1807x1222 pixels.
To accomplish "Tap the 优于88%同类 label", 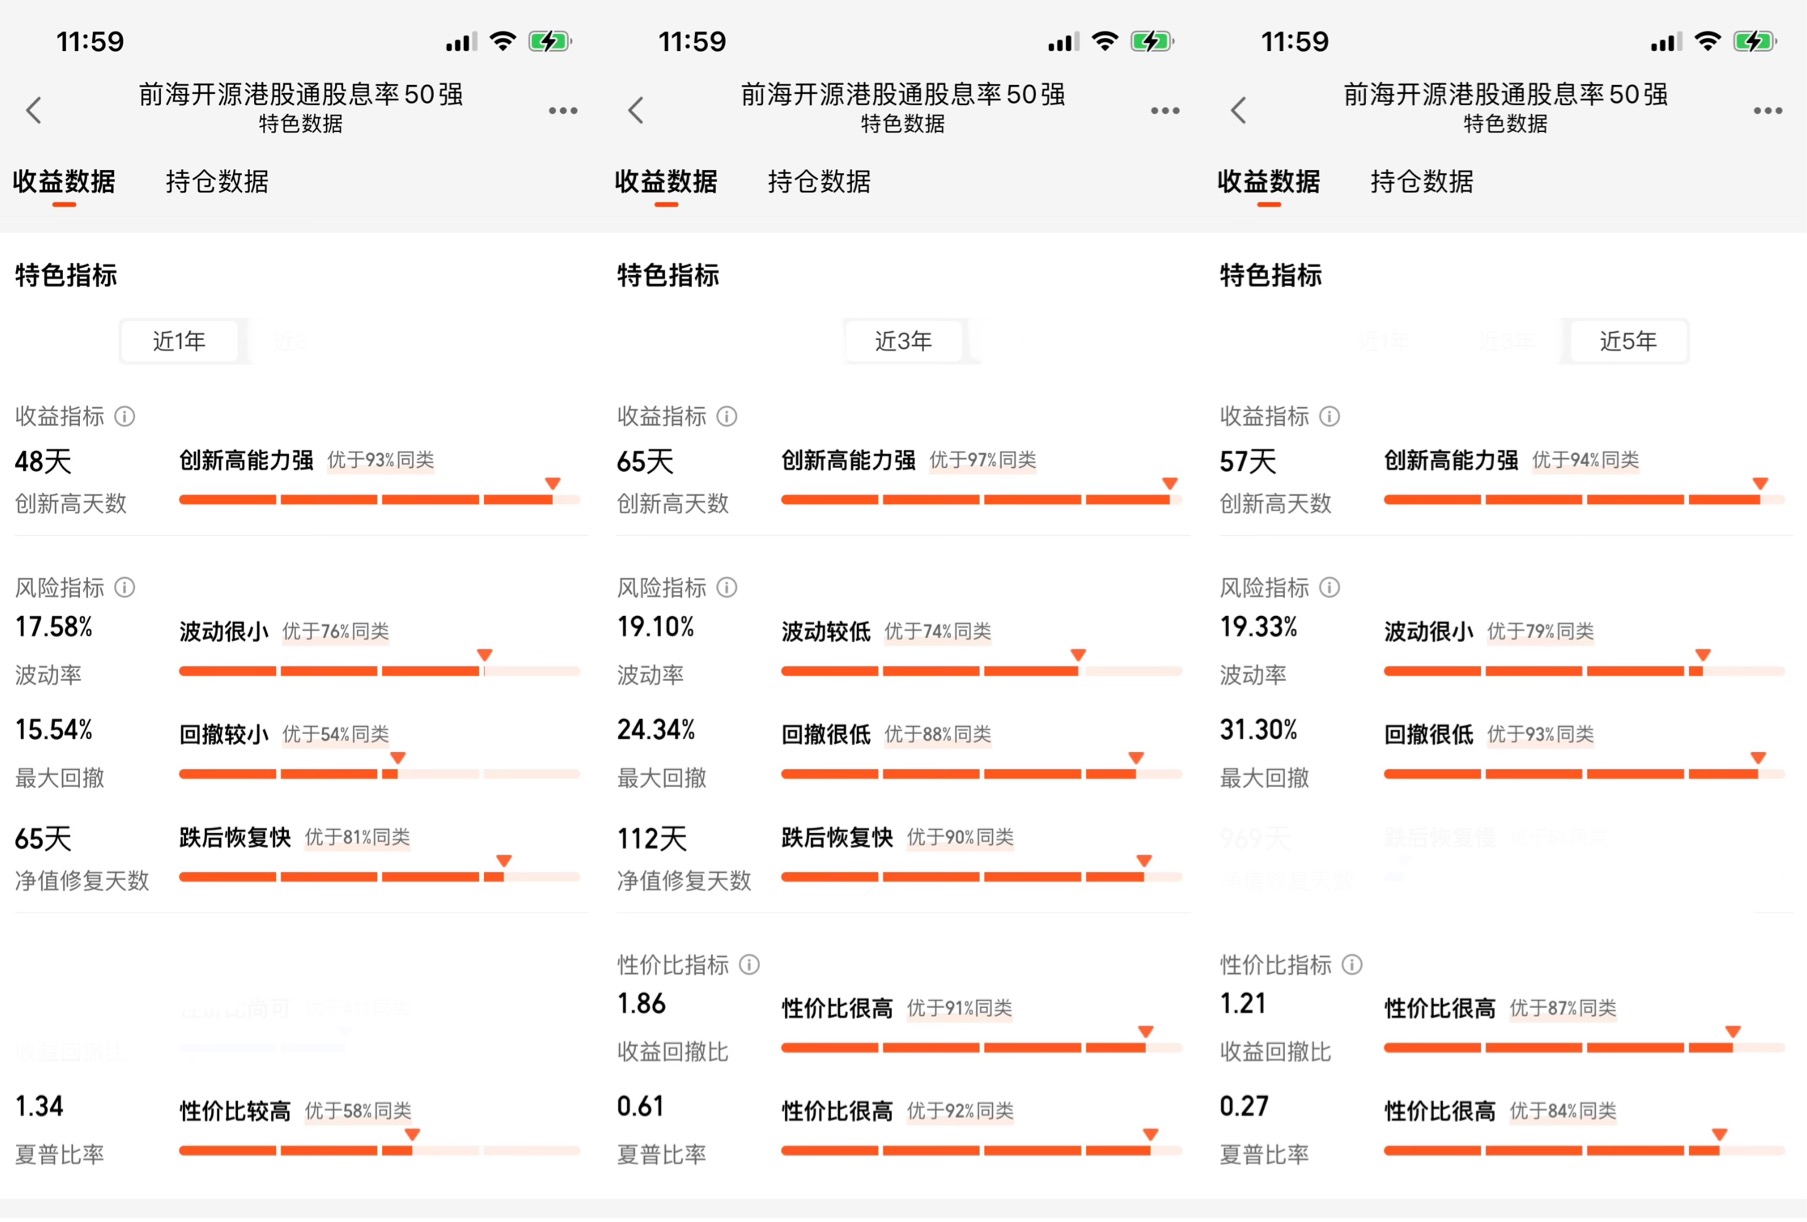I will click(x=938, y=734).
